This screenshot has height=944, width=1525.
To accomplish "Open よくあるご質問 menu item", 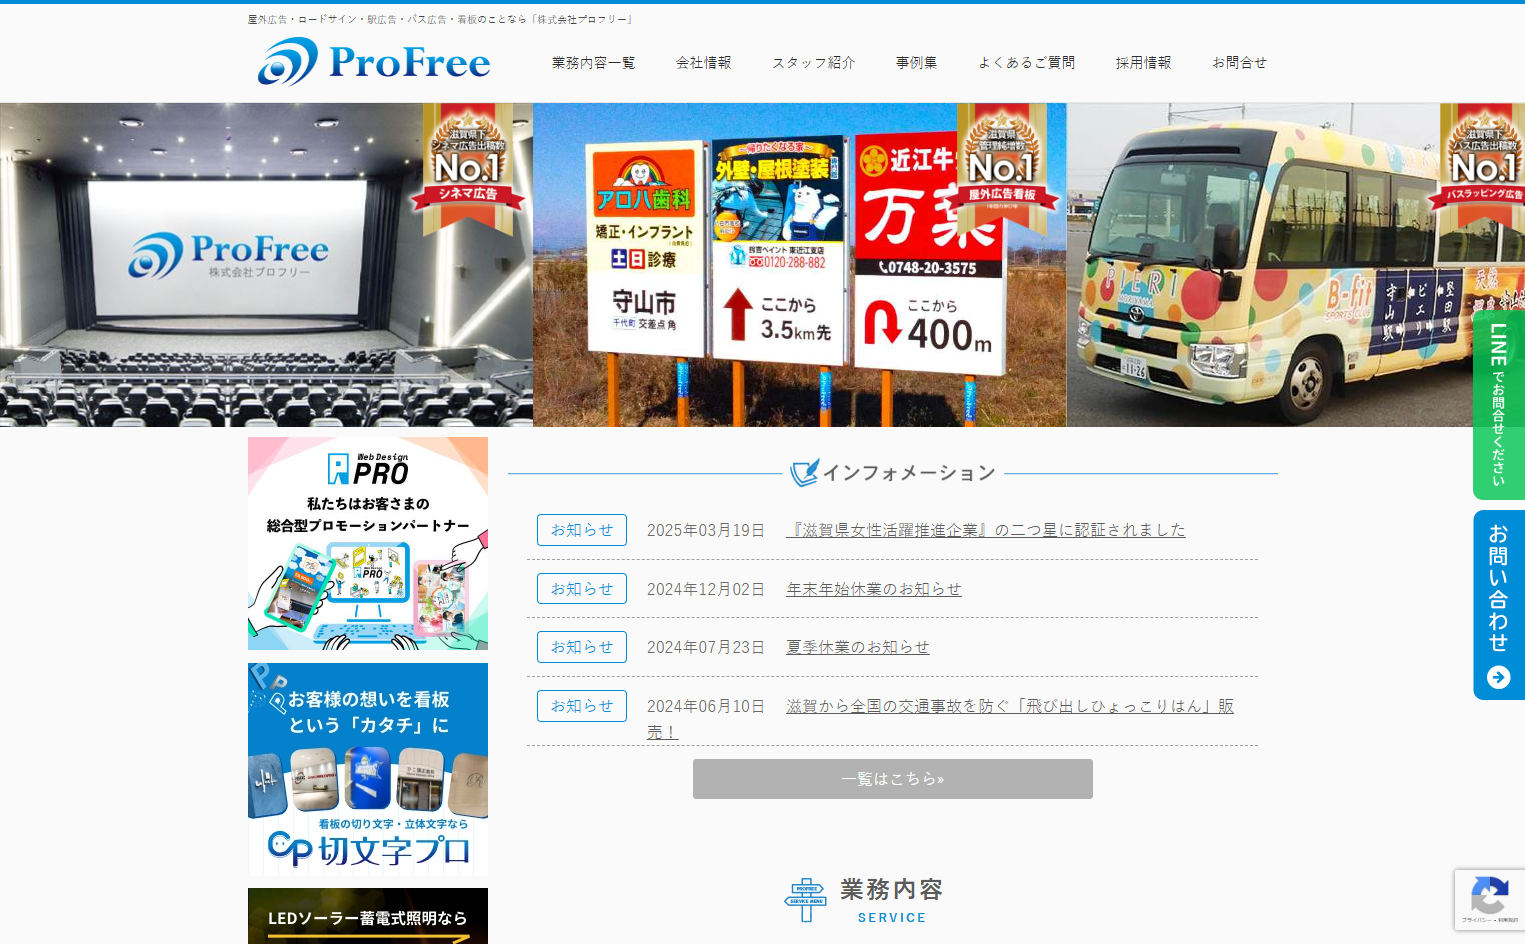I will click(x=1026, y=63).
